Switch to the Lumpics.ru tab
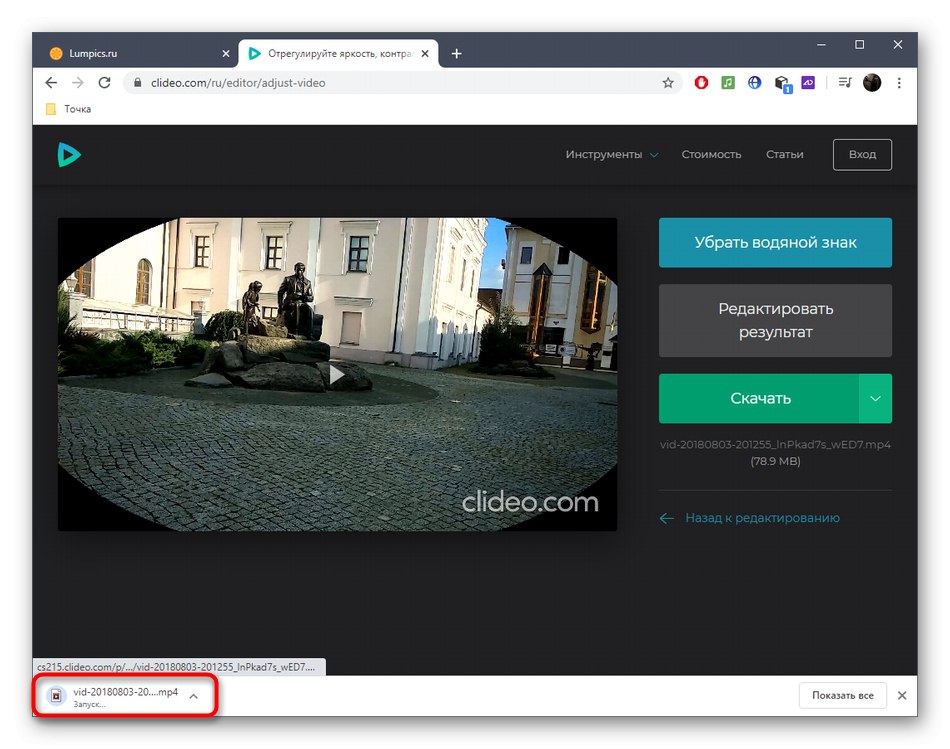 tap(136, 53)
